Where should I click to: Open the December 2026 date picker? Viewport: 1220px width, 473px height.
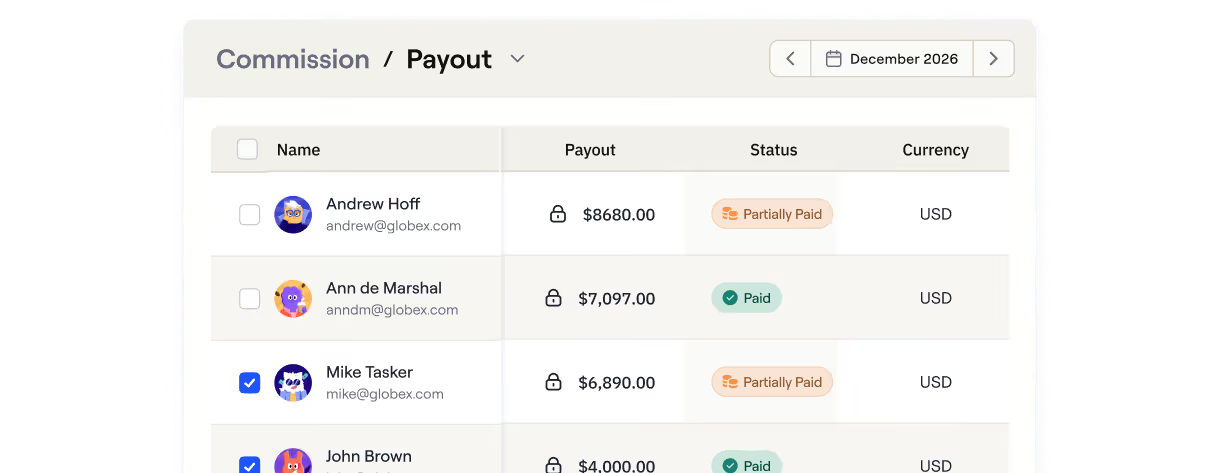point(892,59)
